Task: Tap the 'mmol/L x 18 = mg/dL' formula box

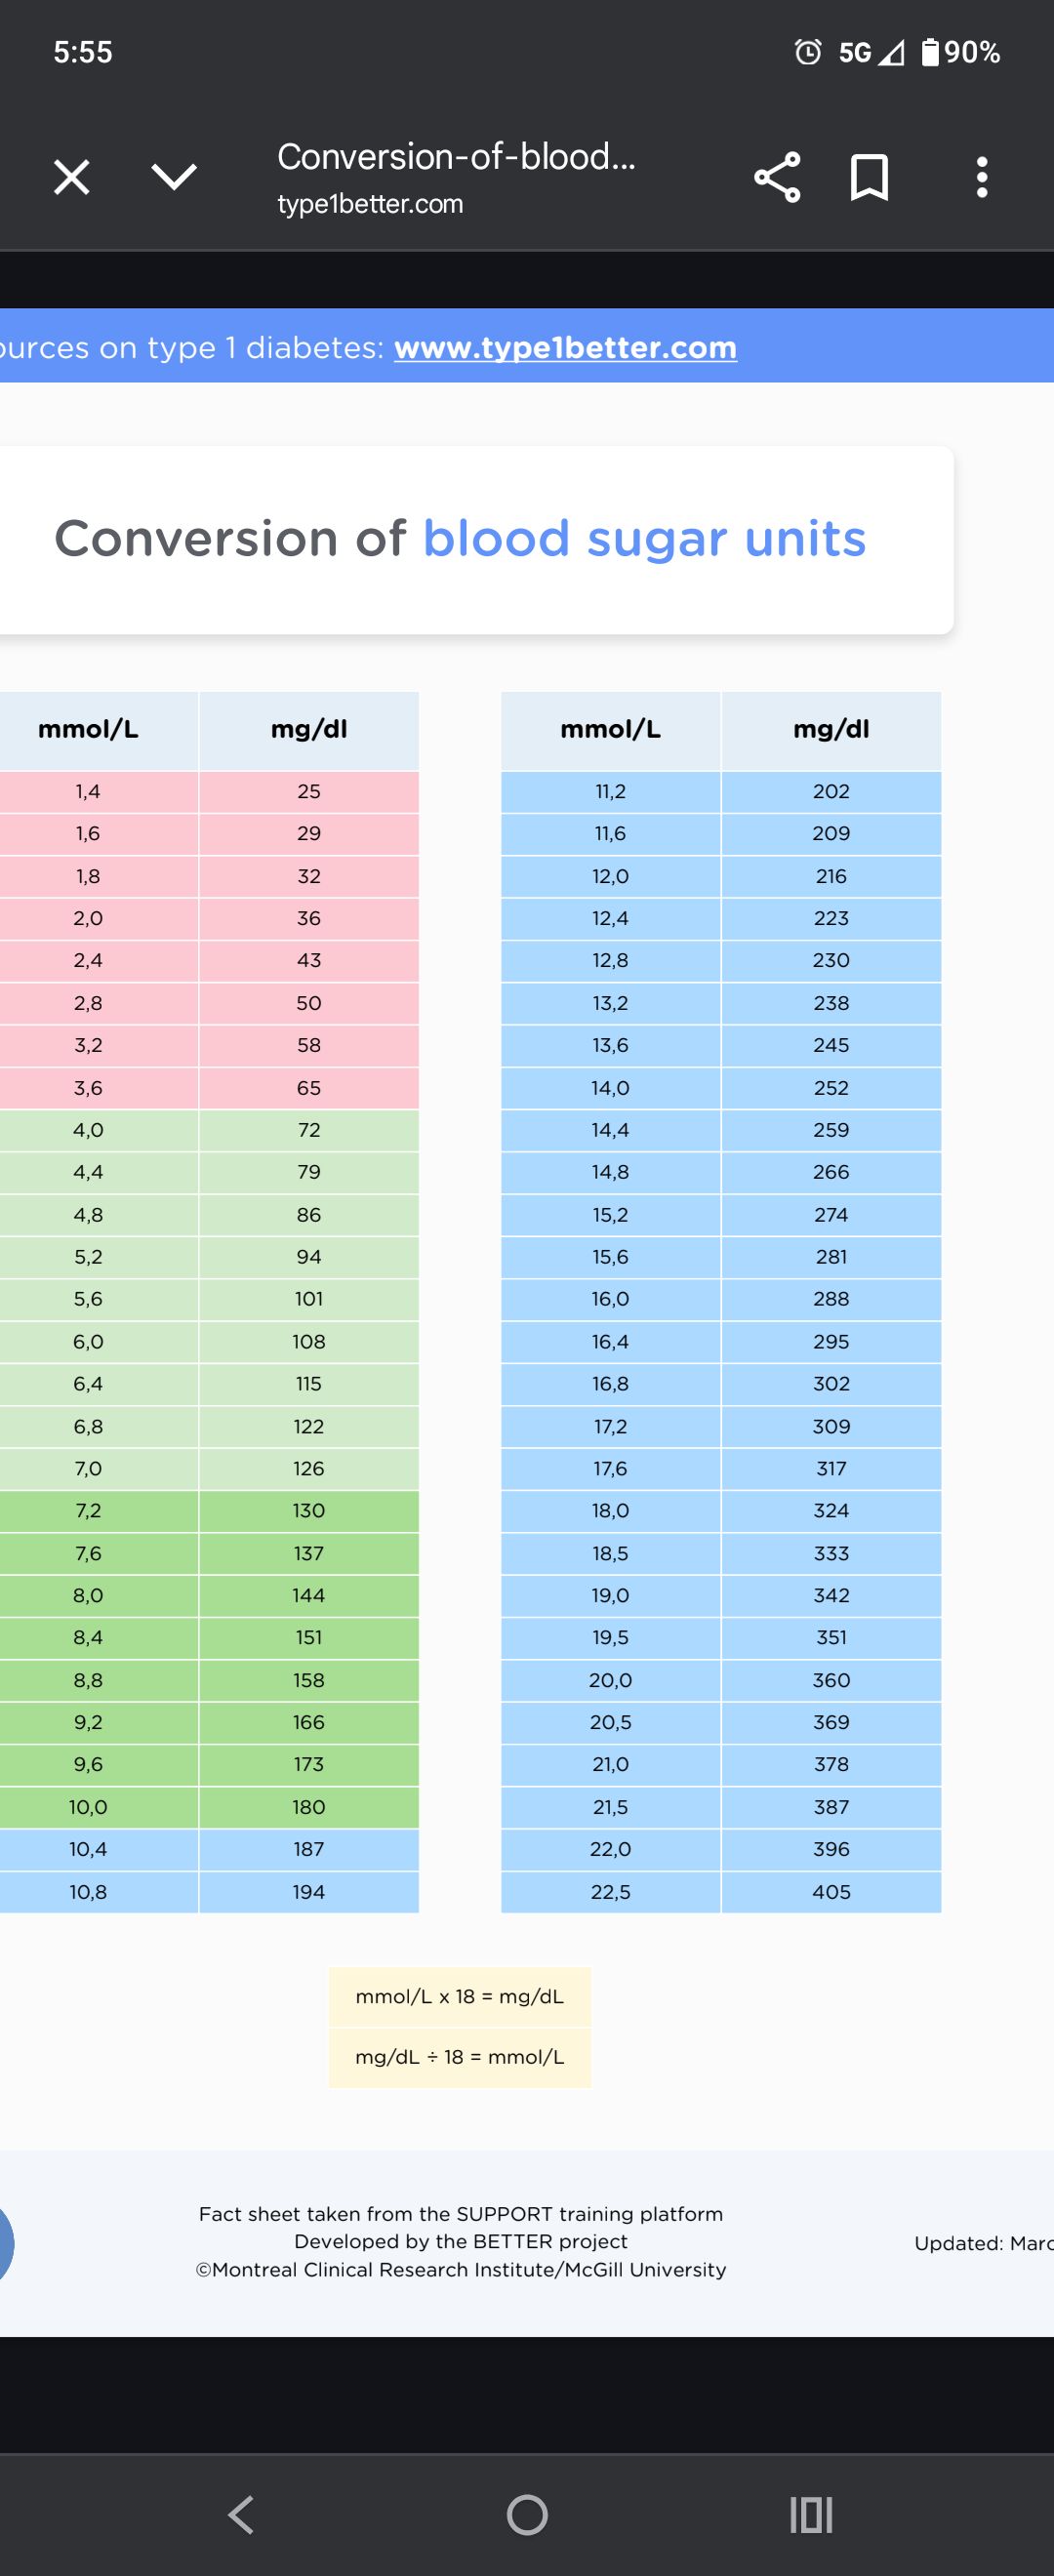Action: [x=460, y=1997]
